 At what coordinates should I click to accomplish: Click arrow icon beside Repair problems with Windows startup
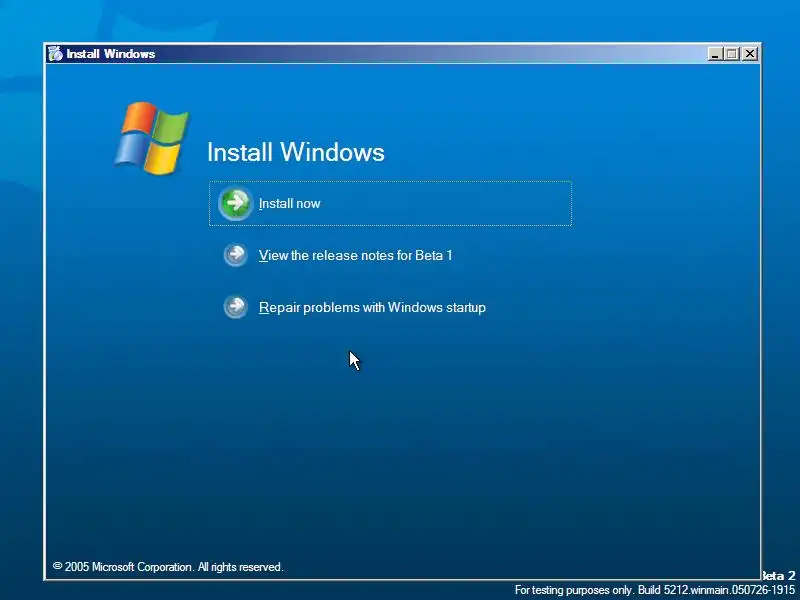(x=236, y=307)
